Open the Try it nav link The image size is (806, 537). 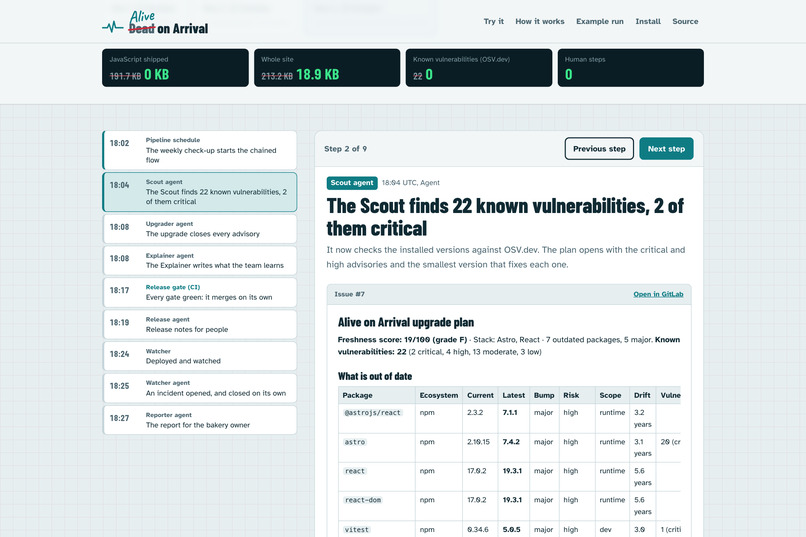493,21
